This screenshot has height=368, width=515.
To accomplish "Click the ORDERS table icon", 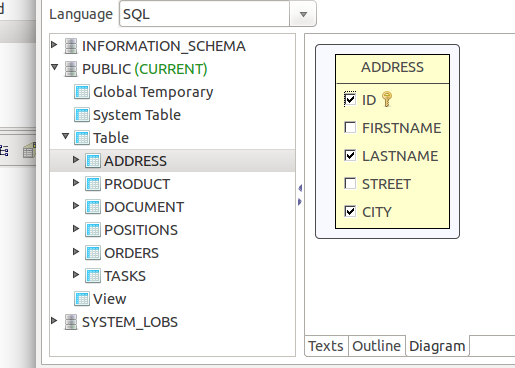I will (x=93, y=253).
